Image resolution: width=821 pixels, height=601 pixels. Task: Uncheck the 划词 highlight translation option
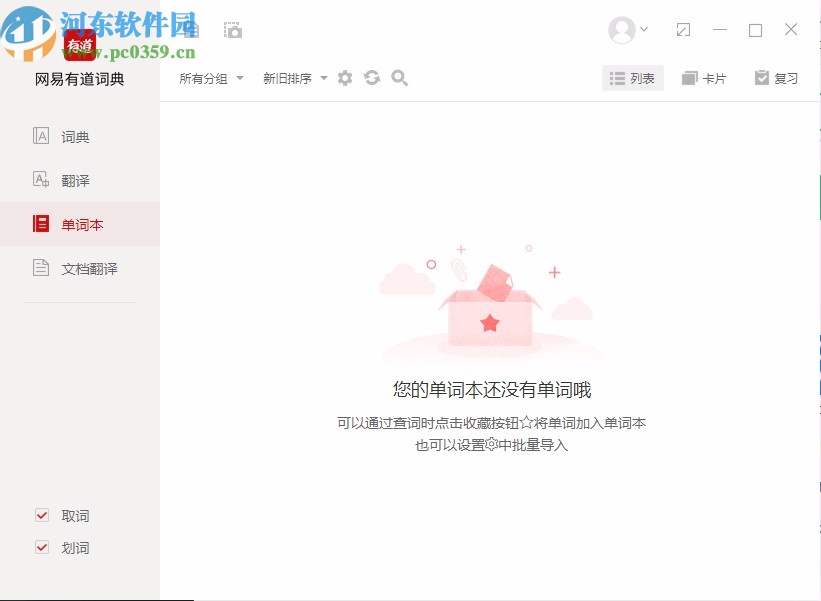coord(41,547)
